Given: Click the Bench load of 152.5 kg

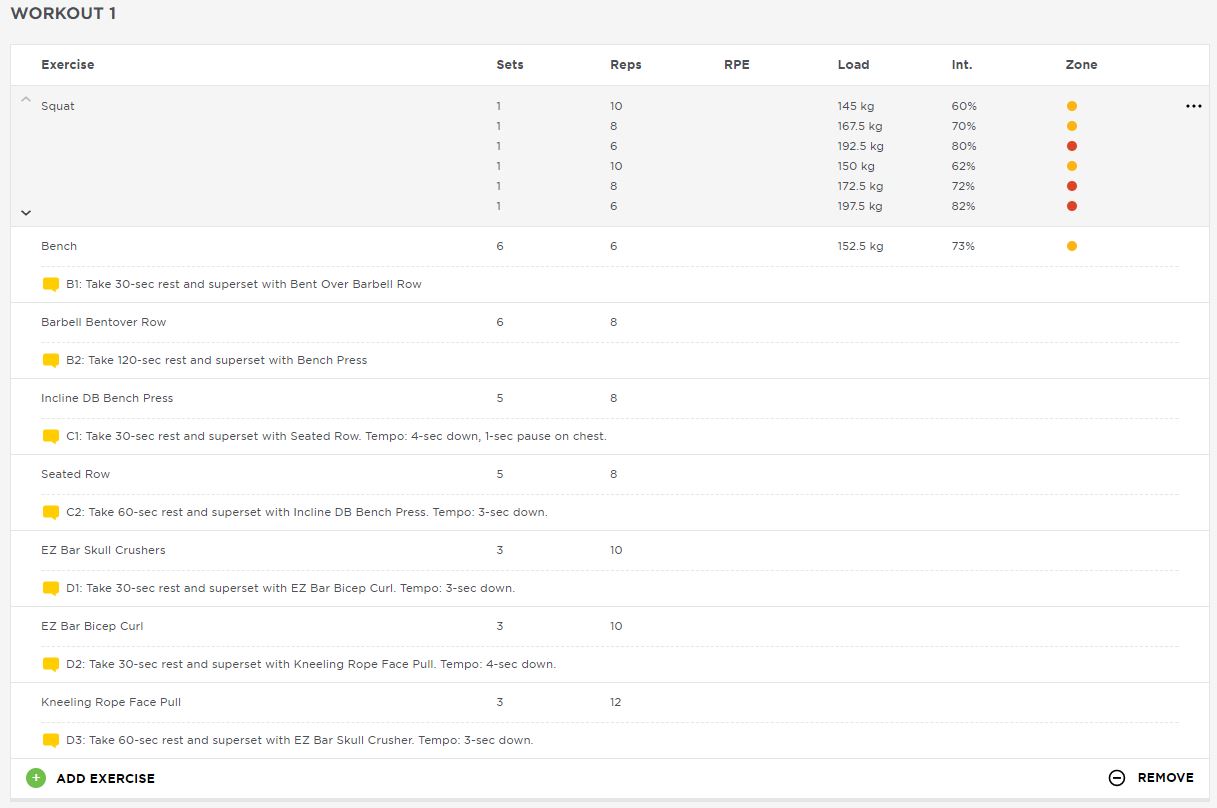Looking at the screenshot, I should tap(861, 246).
